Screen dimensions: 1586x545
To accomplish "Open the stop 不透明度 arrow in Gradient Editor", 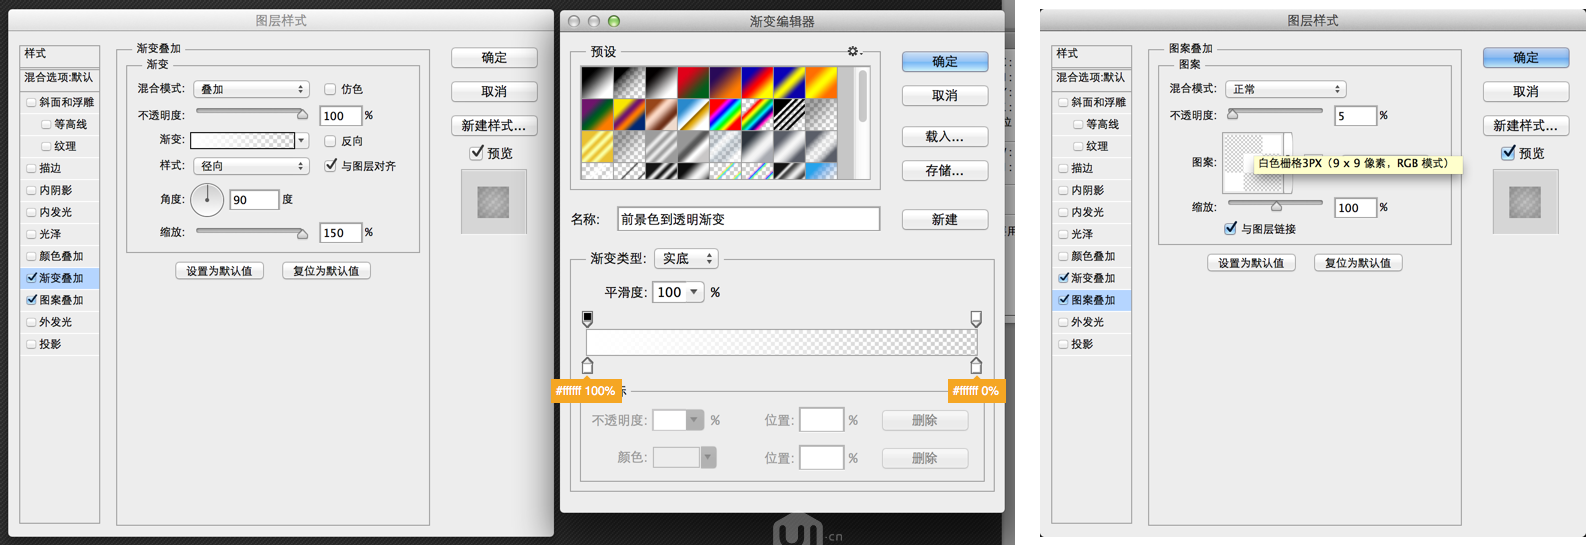I will (x=694, y=420).
